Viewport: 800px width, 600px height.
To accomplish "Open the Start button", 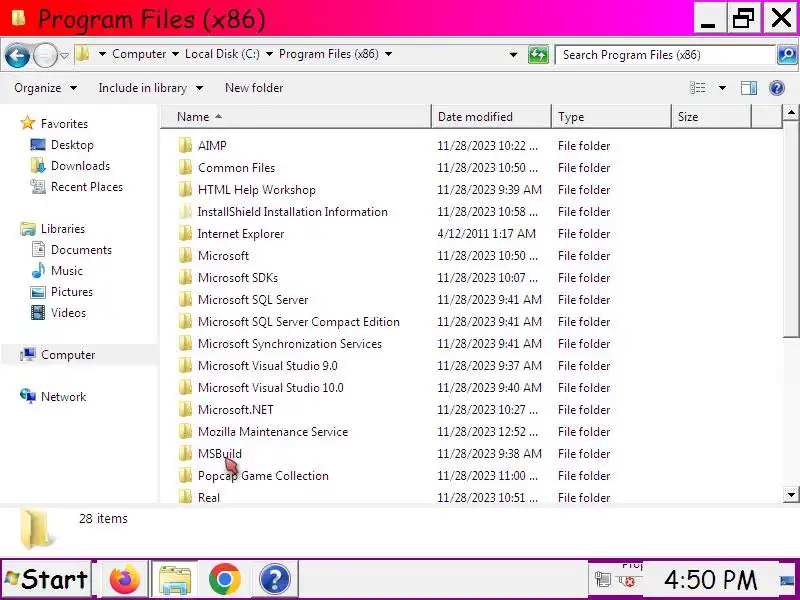I will [46, 579].
